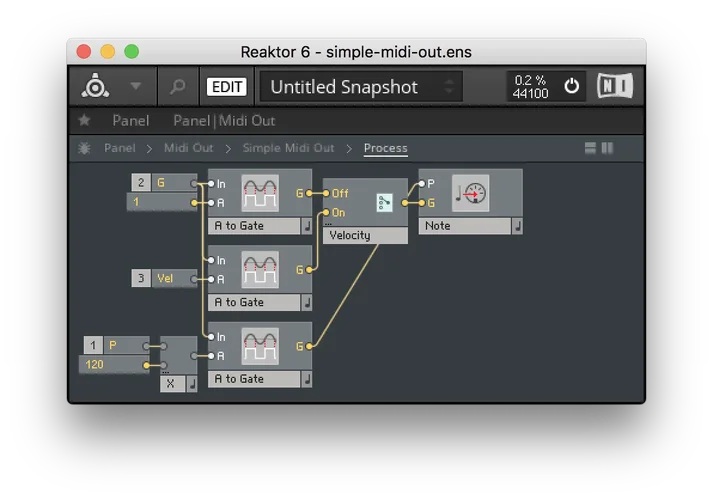Toggle EDIT mode button

click(x=226, y=86)
